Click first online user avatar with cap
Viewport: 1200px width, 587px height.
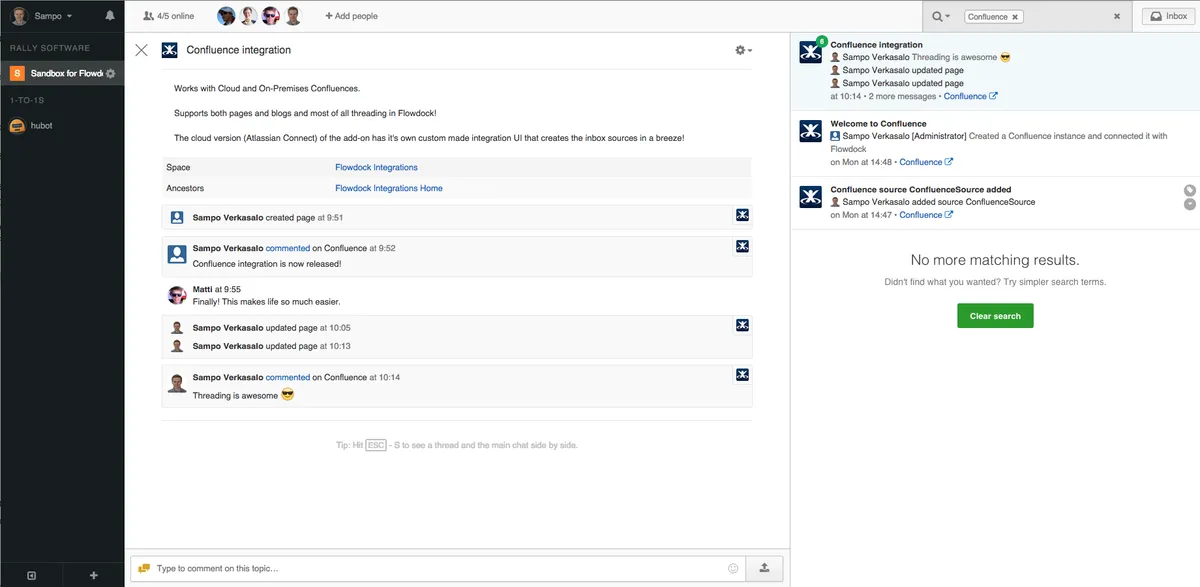(x=226, y=16)
